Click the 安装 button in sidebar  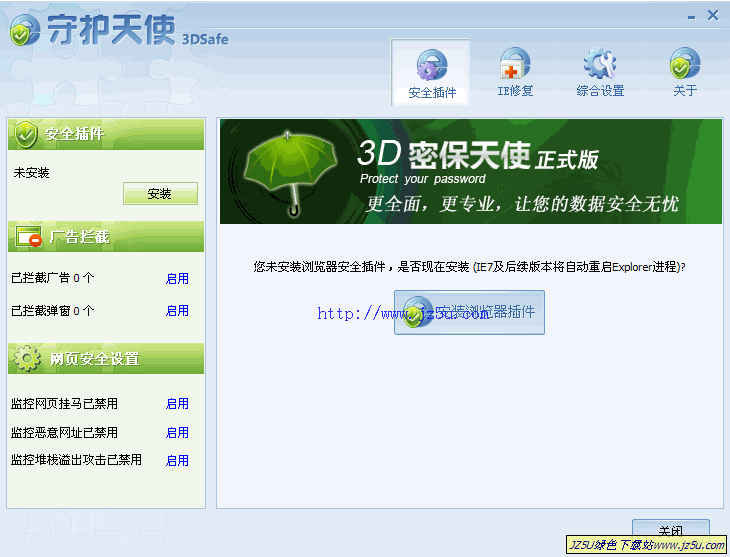tap(160, 193)
